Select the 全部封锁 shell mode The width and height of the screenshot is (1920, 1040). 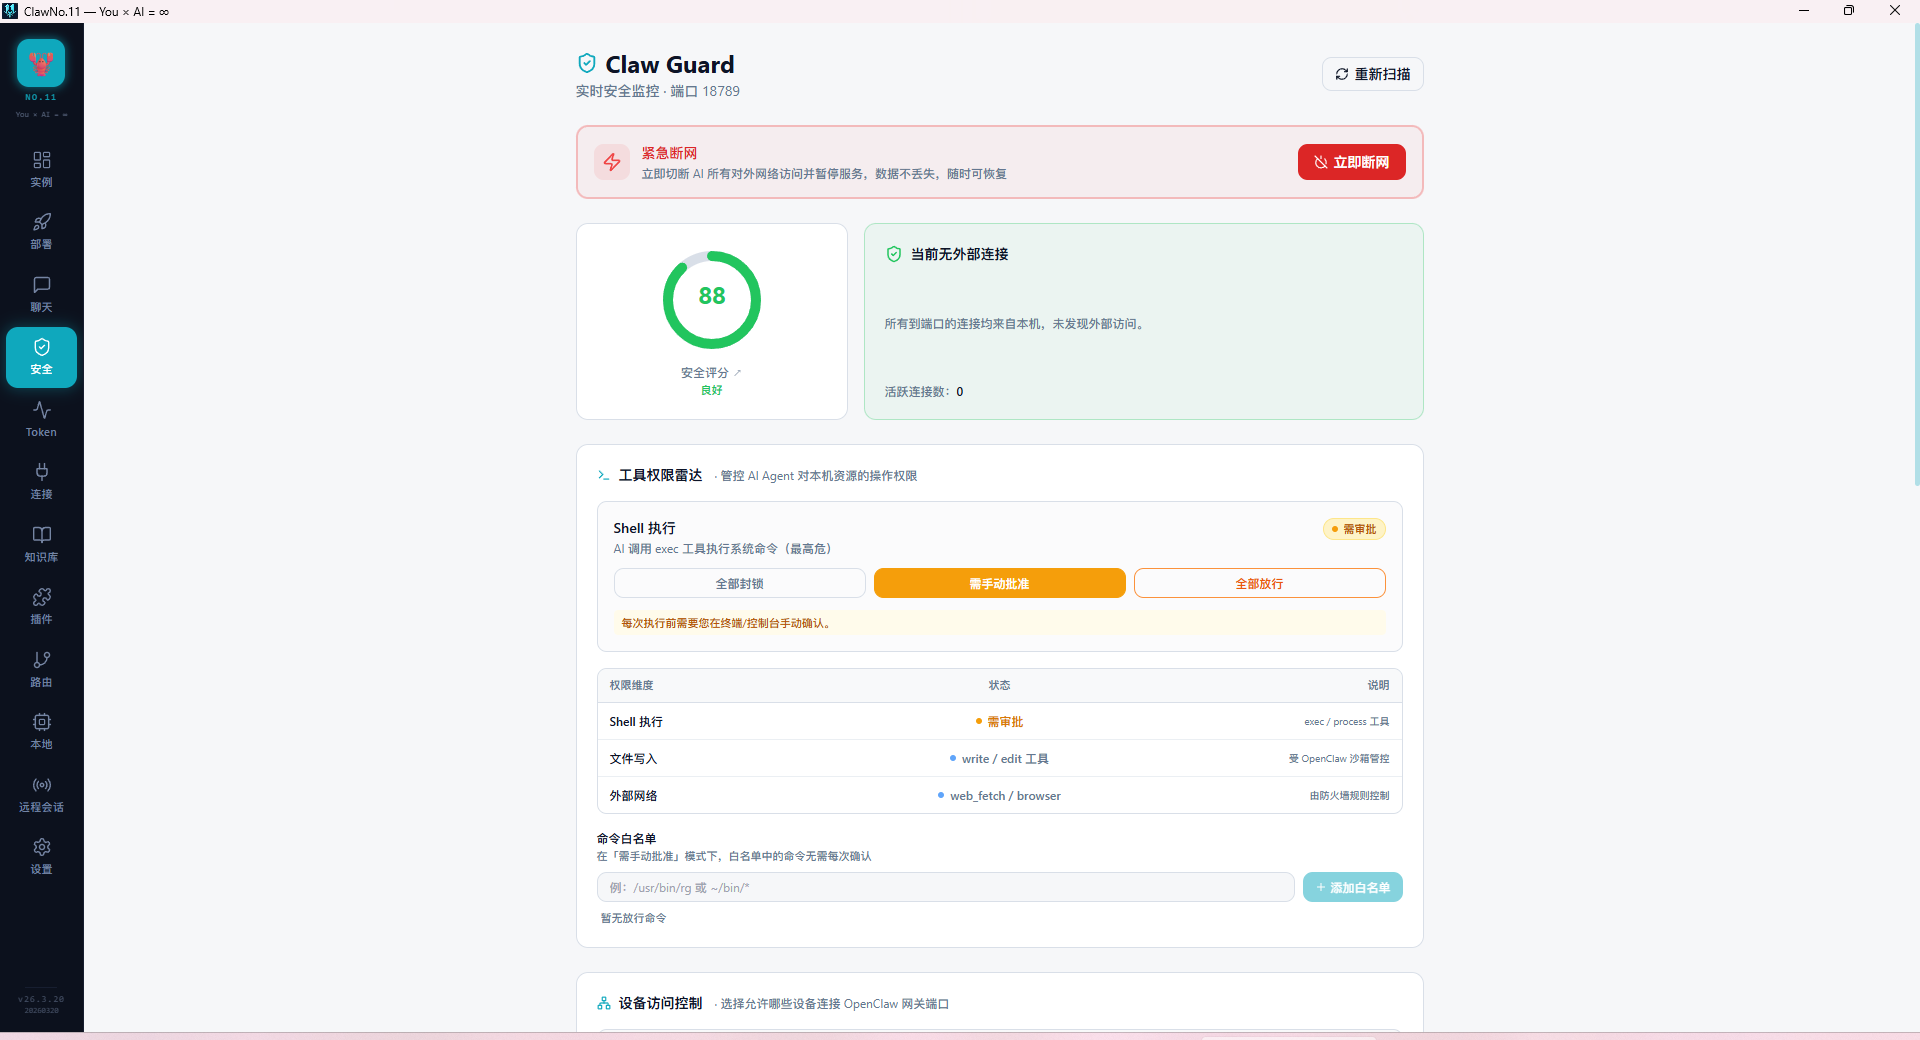click(x=739, y=583)
